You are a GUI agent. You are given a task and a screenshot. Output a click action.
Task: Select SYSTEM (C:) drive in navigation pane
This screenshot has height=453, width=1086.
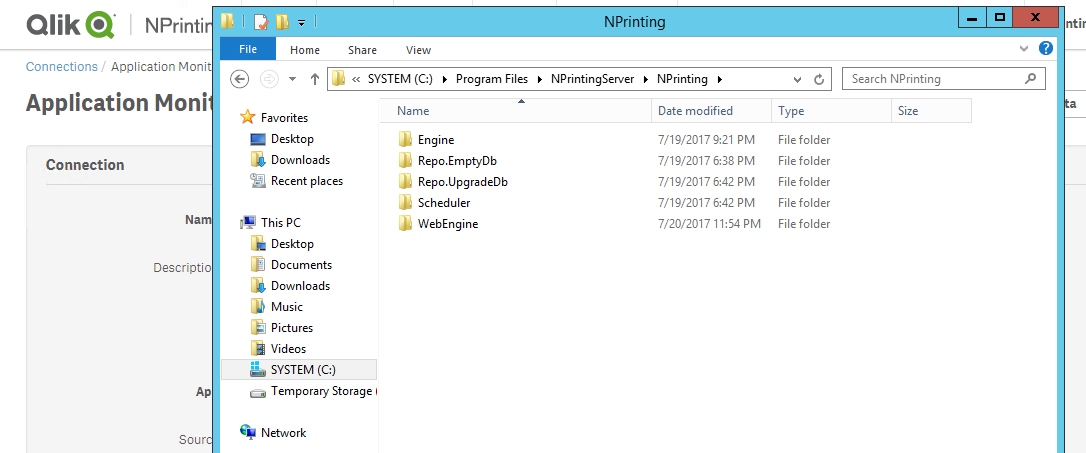[x=299, y=370]
